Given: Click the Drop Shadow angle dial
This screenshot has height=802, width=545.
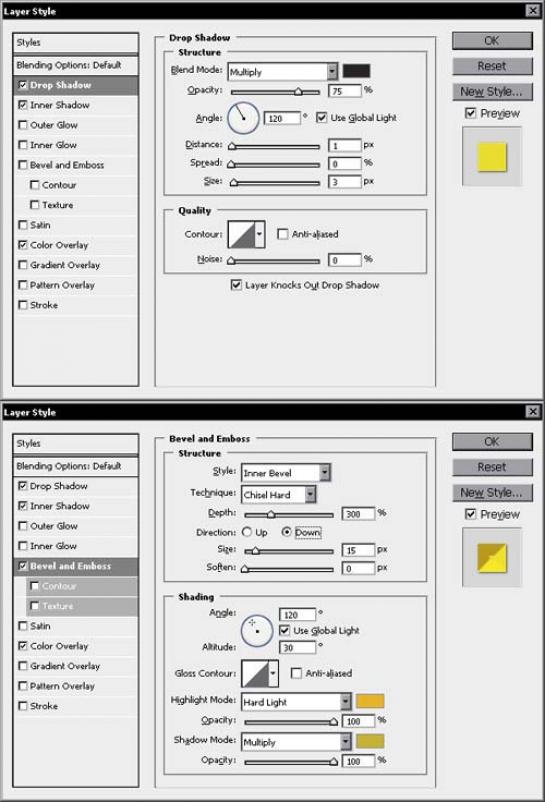Looking at the screenshot, I should (243, 118).
